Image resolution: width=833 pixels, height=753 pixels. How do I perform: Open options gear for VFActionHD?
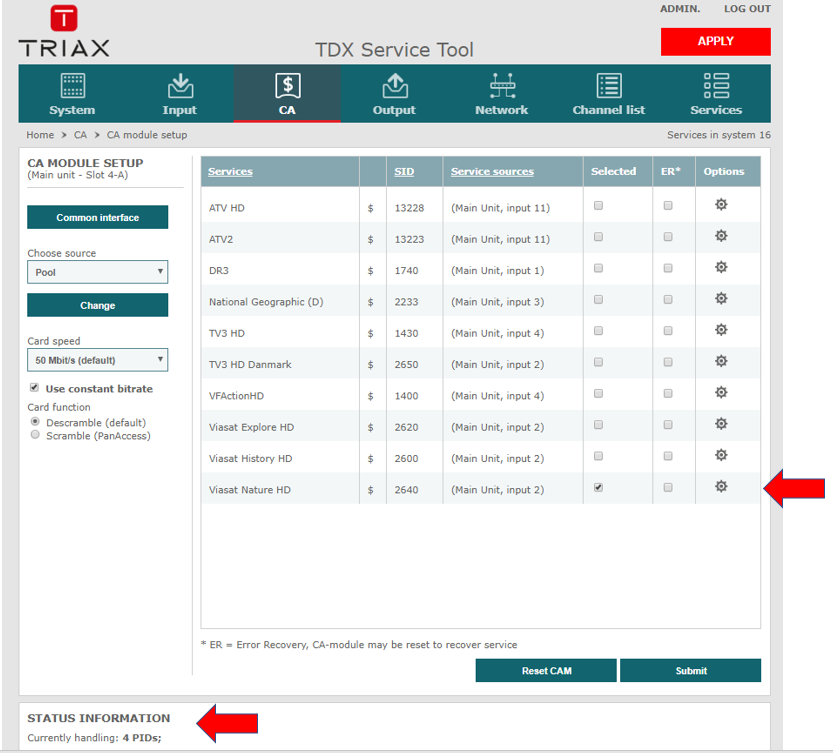(721, 393)
